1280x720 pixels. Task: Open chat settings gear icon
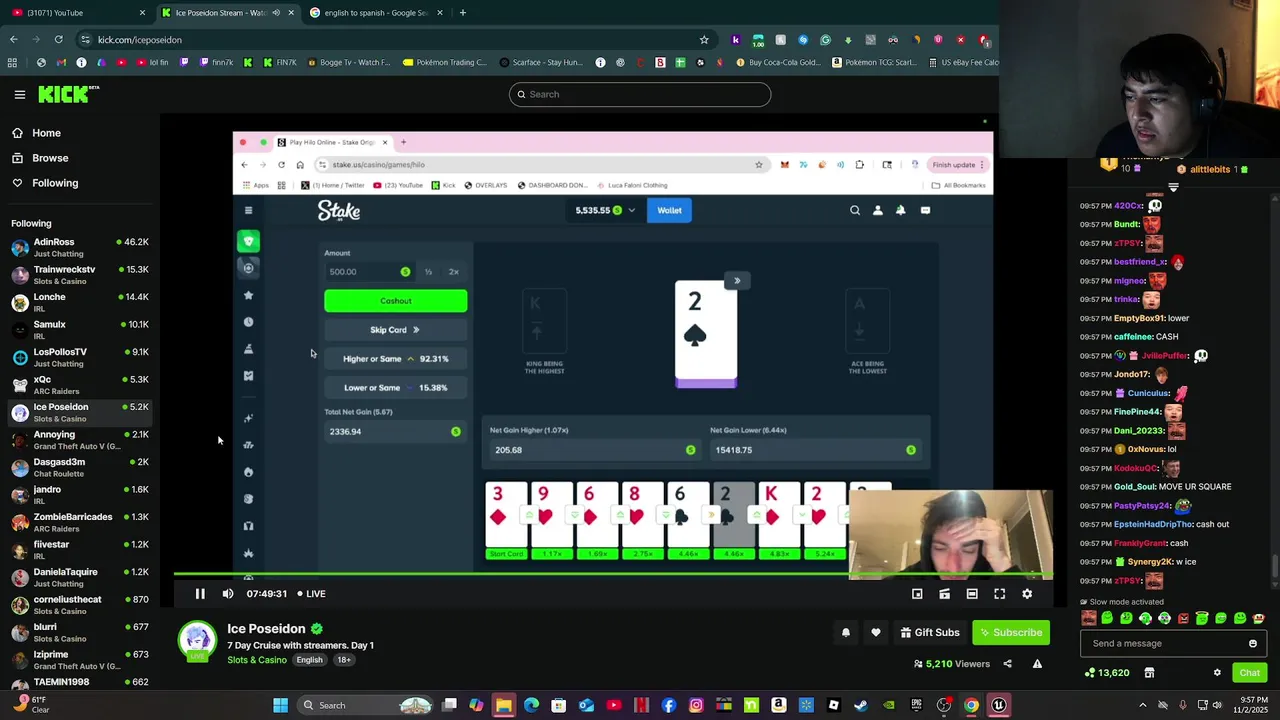pos(1217,673)
